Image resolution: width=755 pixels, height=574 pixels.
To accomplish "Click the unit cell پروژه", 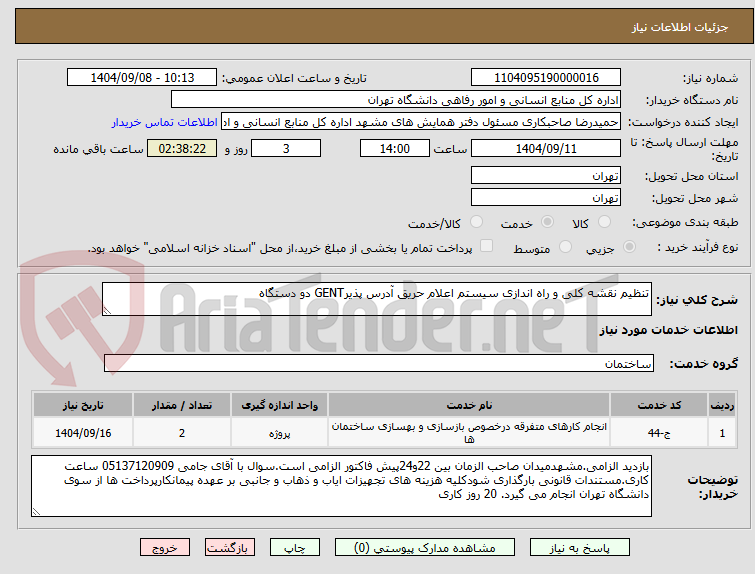I will 280,433.
